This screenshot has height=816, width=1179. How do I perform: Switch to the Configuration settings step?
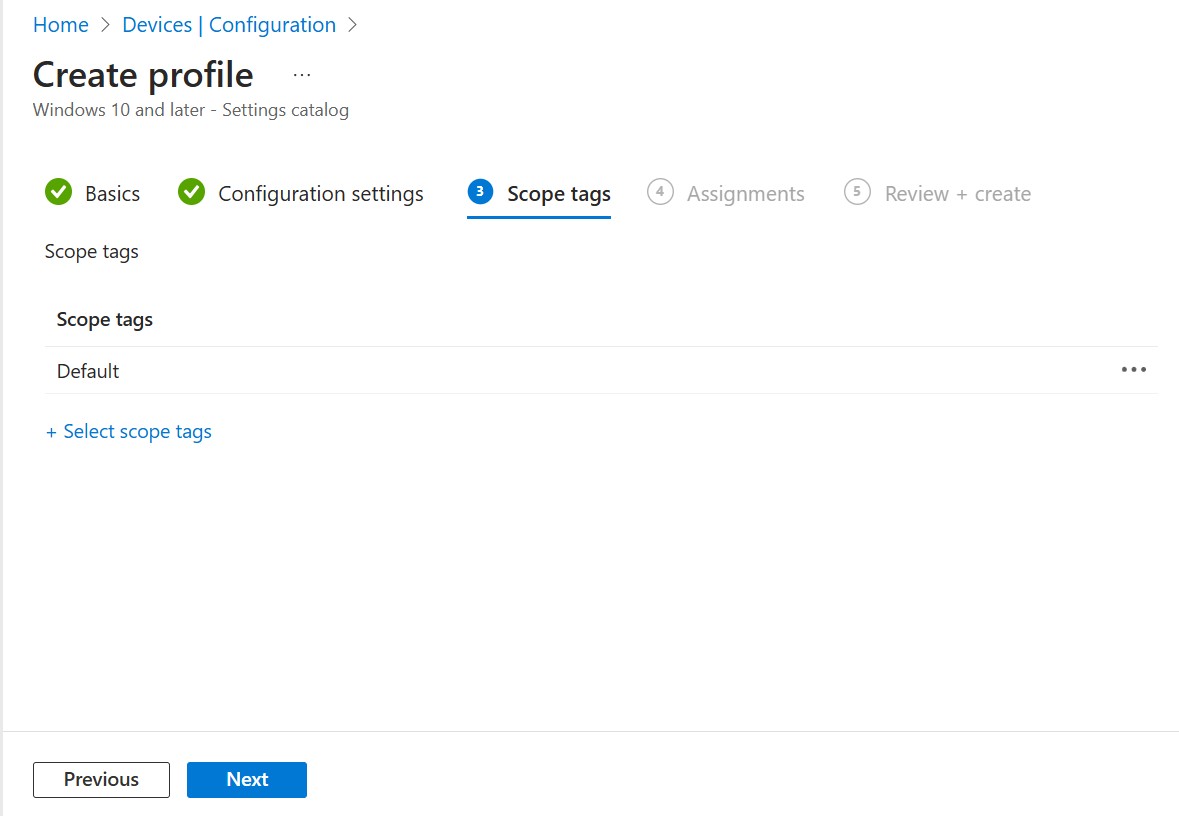coord(320,193)
